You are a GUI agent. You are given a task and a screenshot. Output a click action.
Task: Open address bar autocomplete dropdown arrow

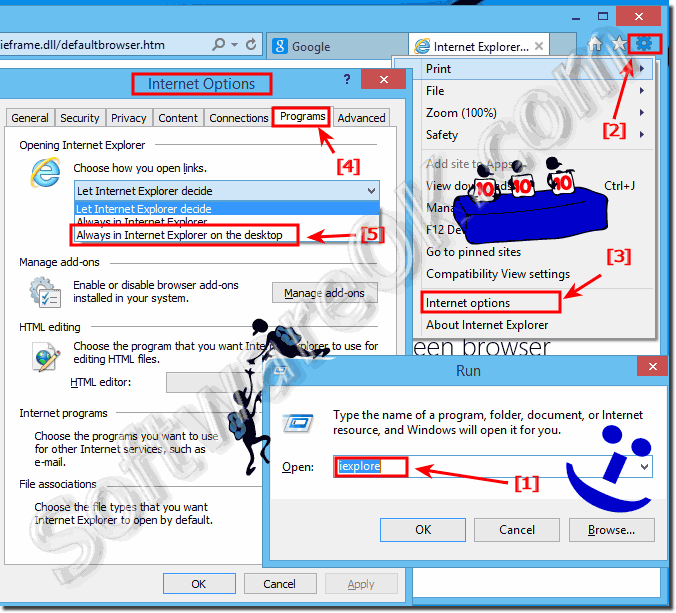235,44
